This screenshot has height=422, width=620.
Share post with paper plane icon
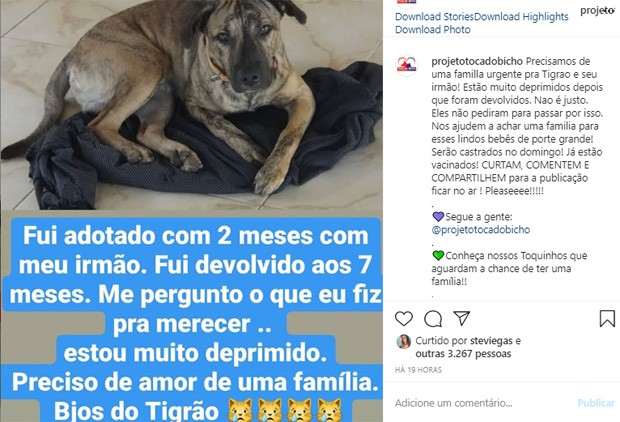point(461,318)
